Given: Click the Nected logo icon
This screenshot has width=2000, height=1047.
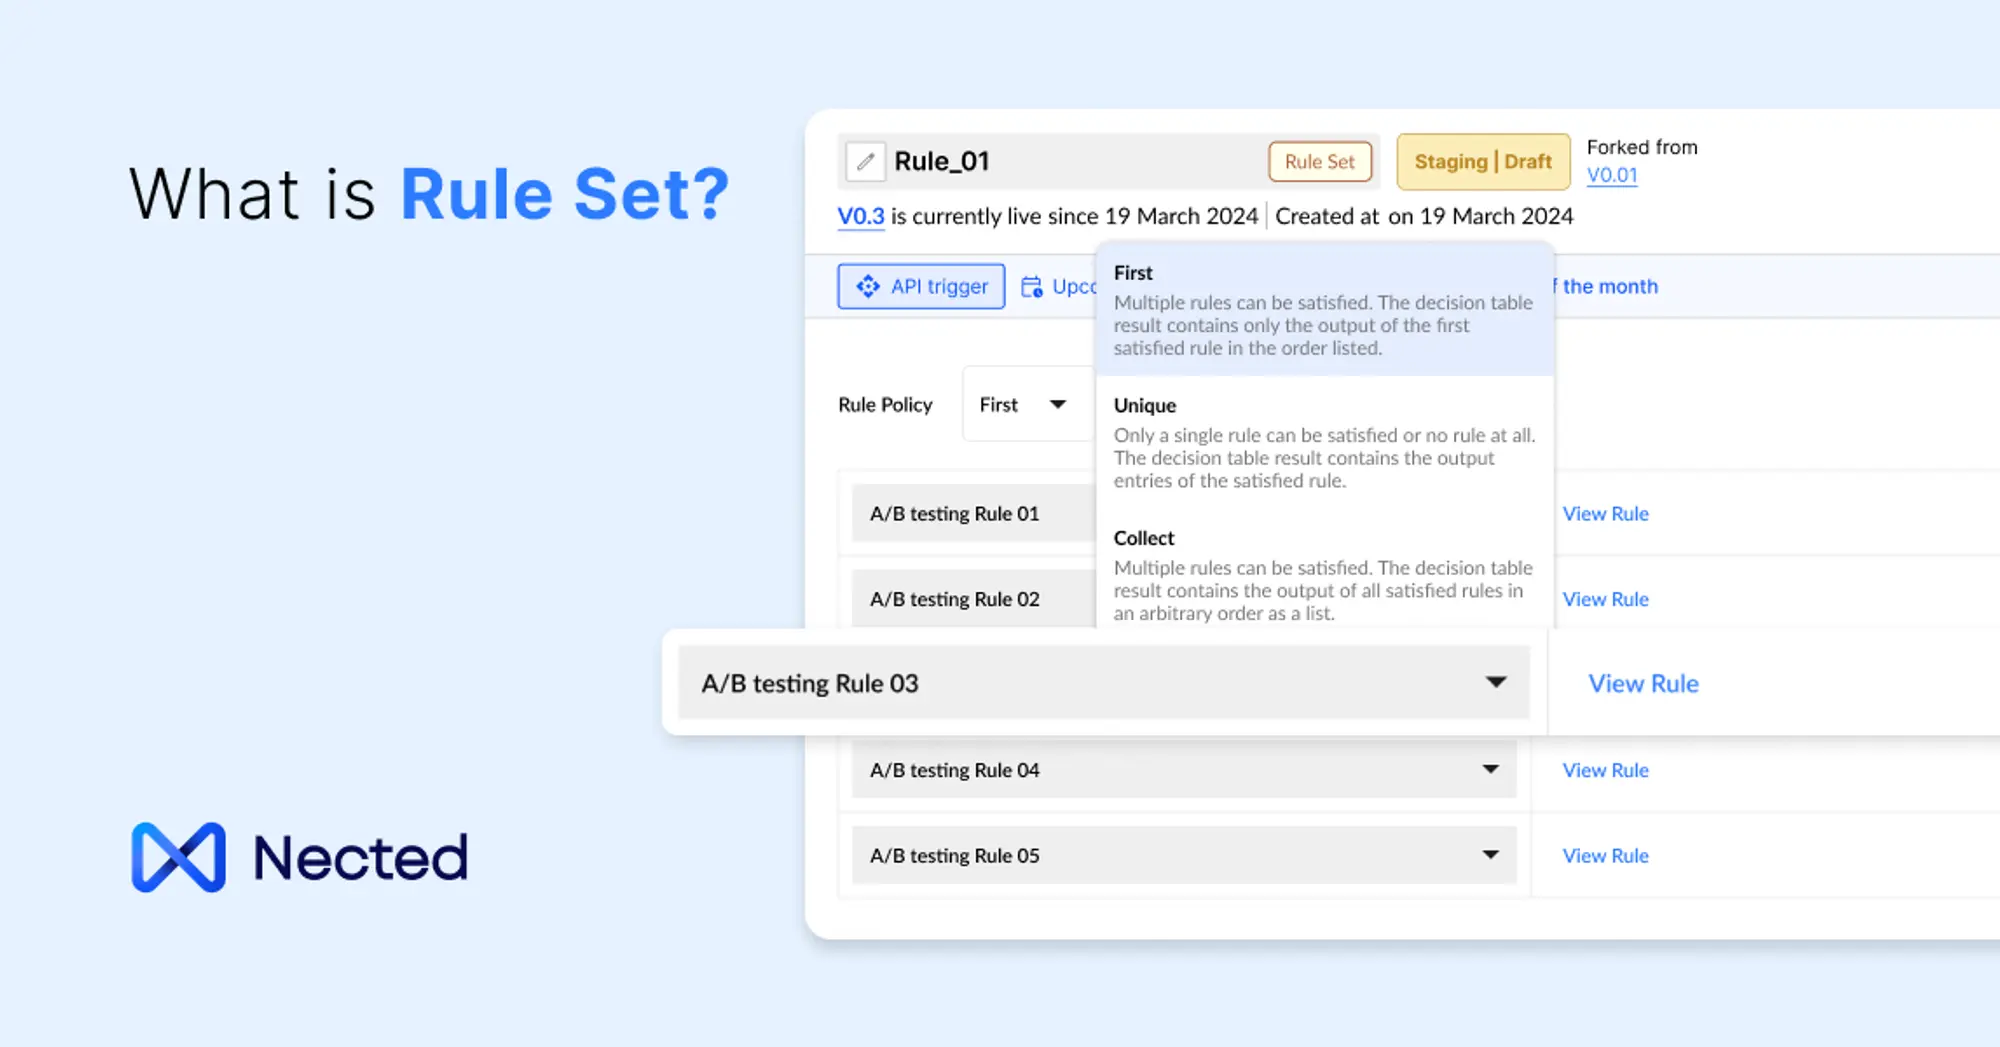Looking at the screenshot, I should [x=180, y=855].
